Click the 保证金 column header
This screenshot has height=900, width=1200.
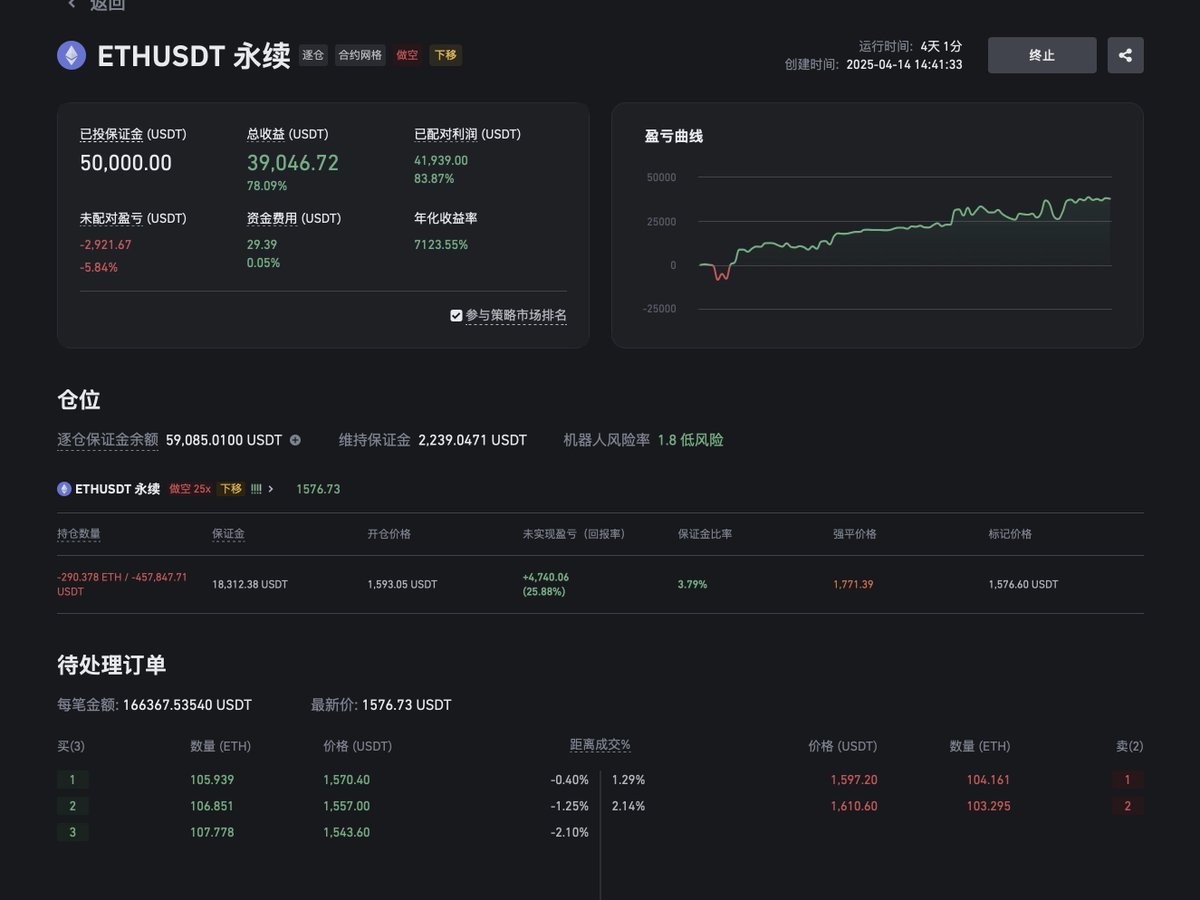[x=228, y=534]
